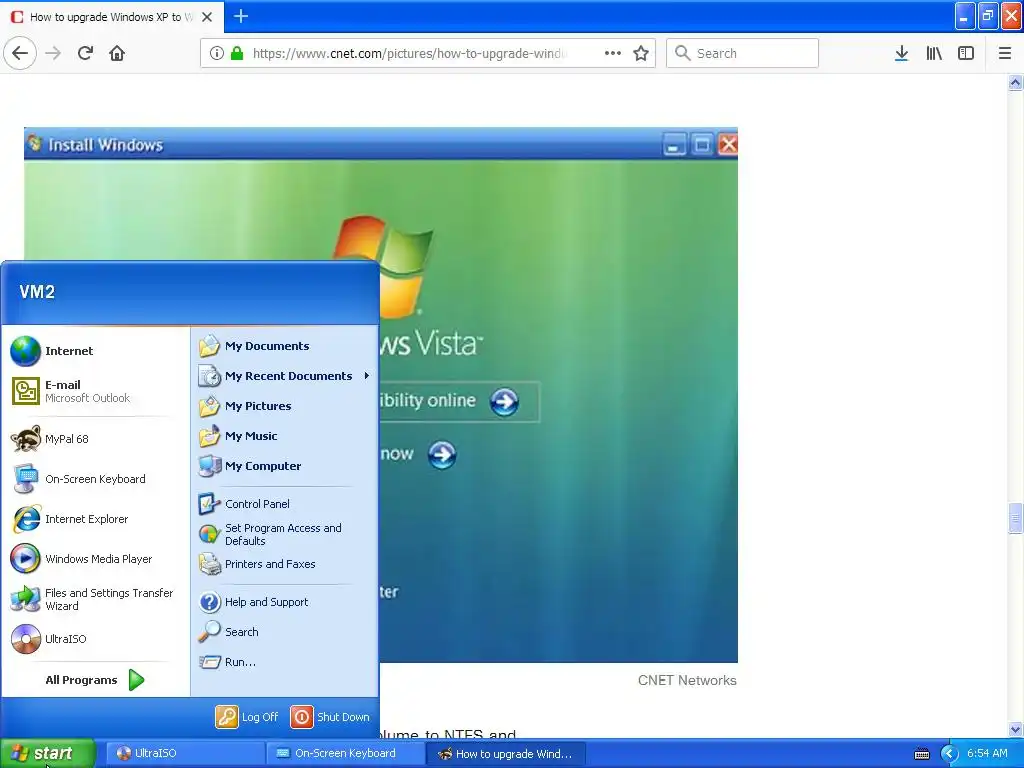The height and width of the screenshot is (768, 1024).
Task: Click the forward navigation arrow
Action: click(x=54, y=53)
